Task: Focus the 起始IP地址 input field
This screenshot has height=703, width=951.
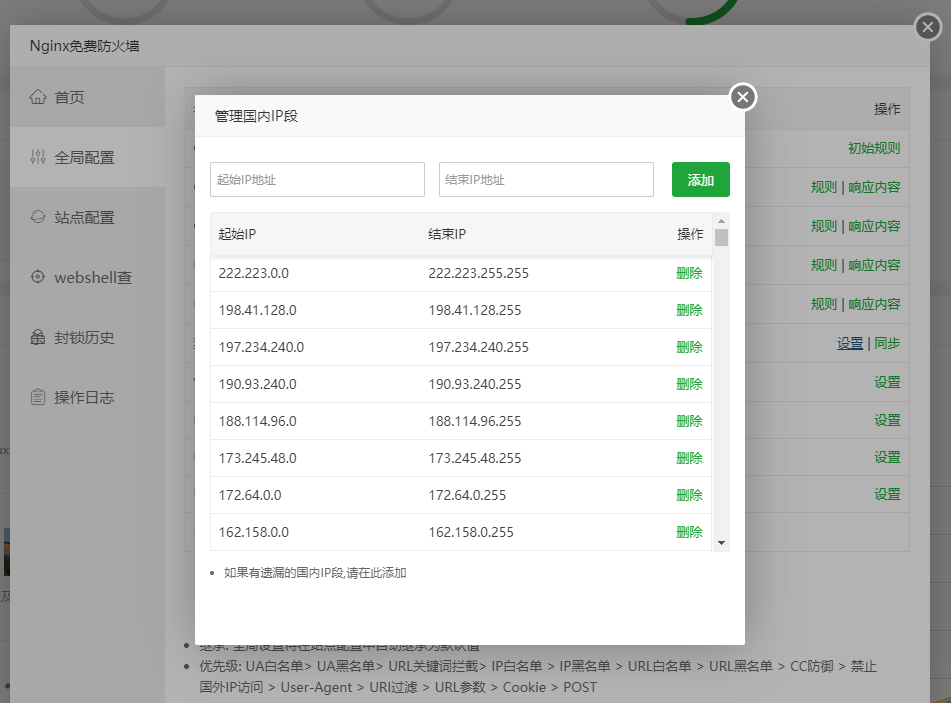Action: (317, 180)
